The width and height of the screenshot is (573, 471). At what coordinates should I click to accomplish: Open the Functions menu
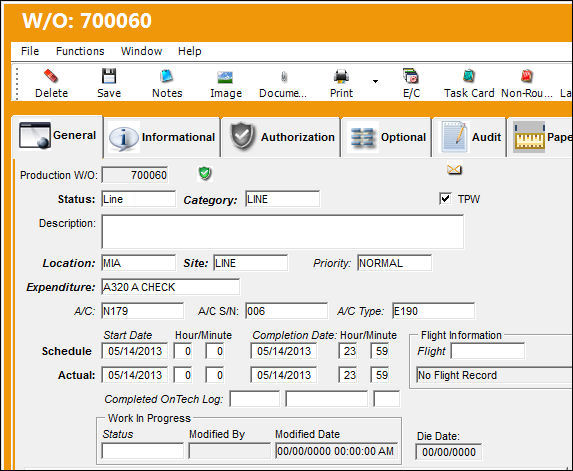point(80,51)
